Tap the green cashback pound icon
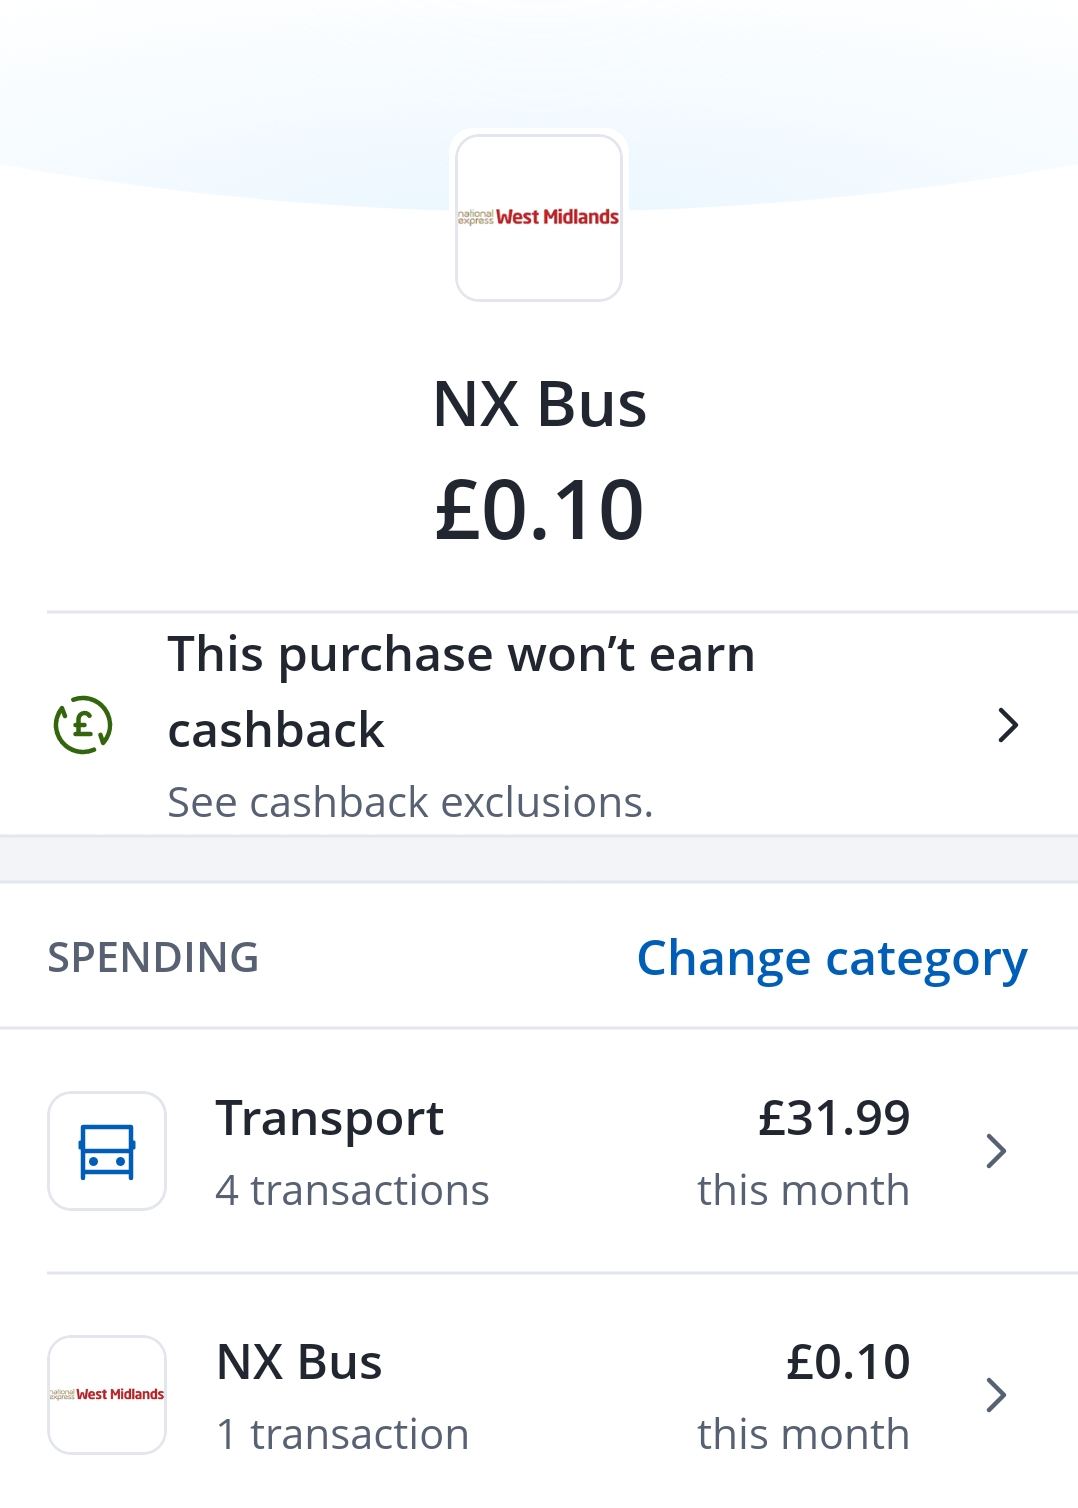The image size is (1078, 1508). tap(83, 725)
